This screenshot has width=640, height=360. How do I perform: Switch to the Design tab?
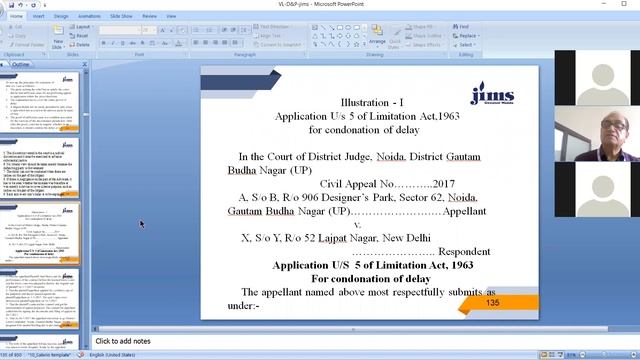pos(61,16)
